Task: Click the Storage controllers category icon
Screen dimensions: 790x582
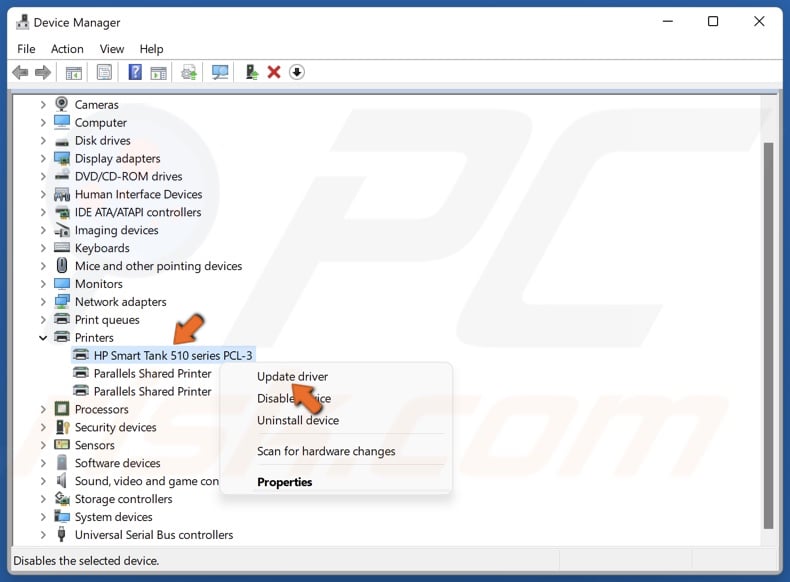Action: [x=62, y=498]
